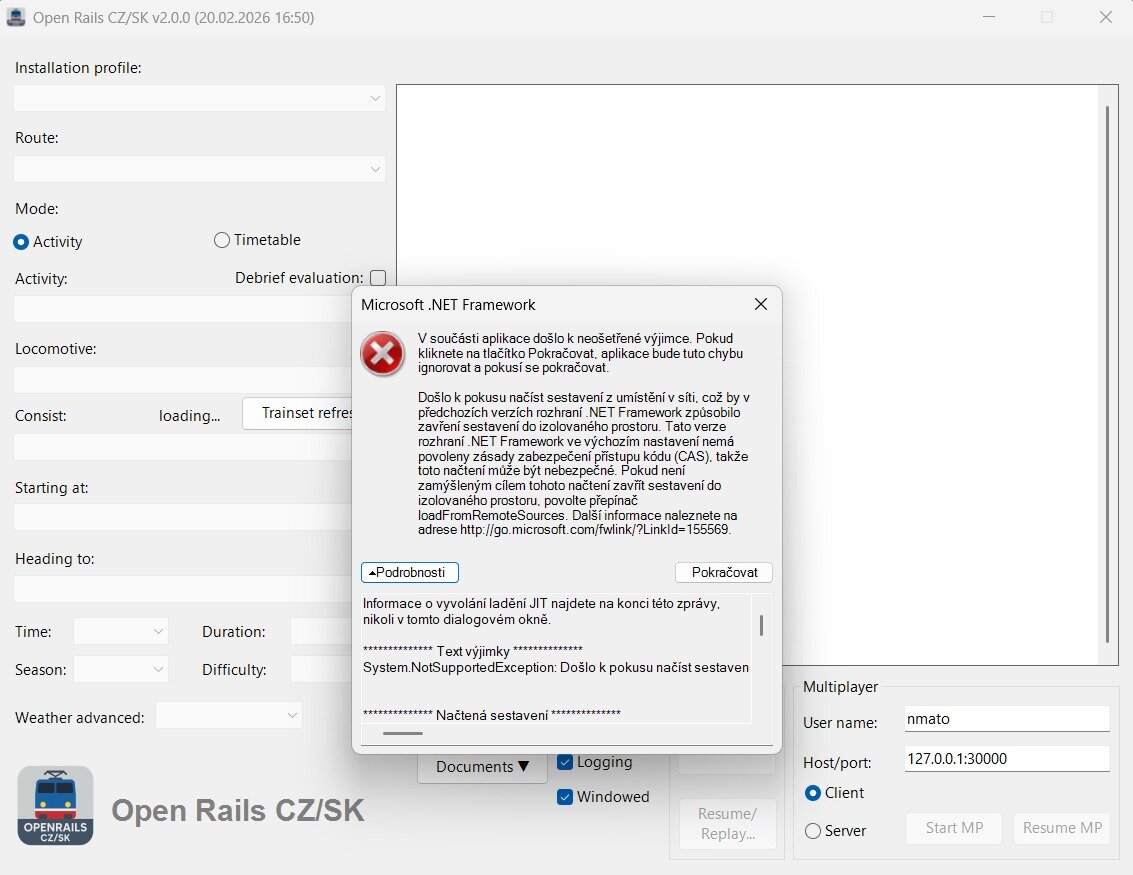Open the Installation profile dropdown
The image size is (1133, 875).
pos(200,98)
